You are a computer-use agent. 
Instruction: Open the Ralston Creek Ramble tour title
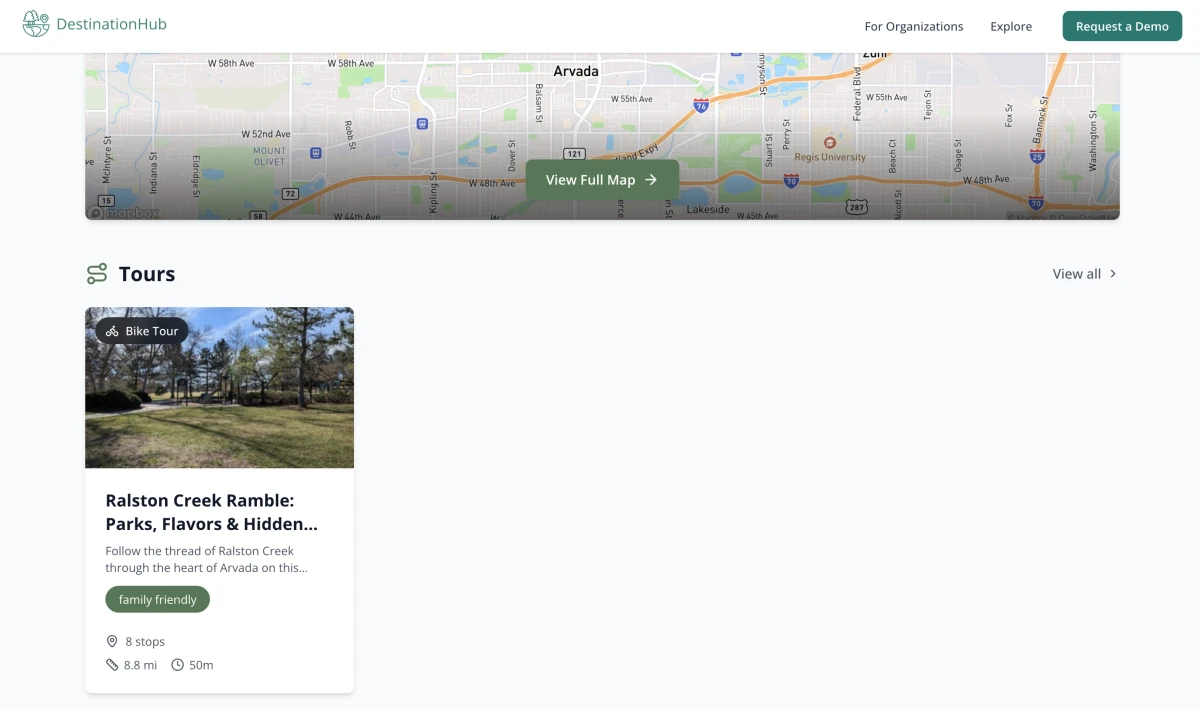pos(212,512)
